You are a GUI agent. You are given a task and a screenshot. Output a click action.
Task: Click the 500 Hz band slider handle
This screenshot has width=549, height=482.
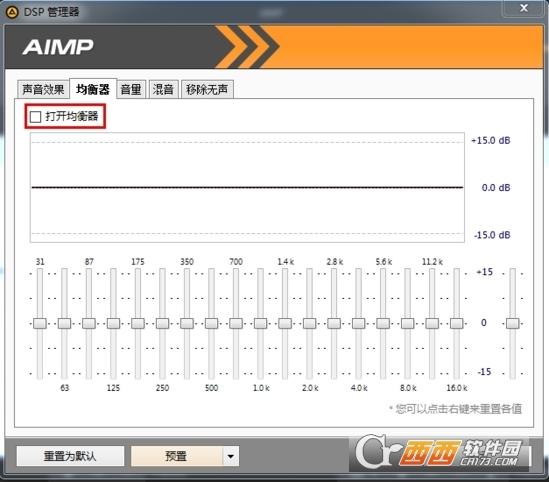point(211,323)
